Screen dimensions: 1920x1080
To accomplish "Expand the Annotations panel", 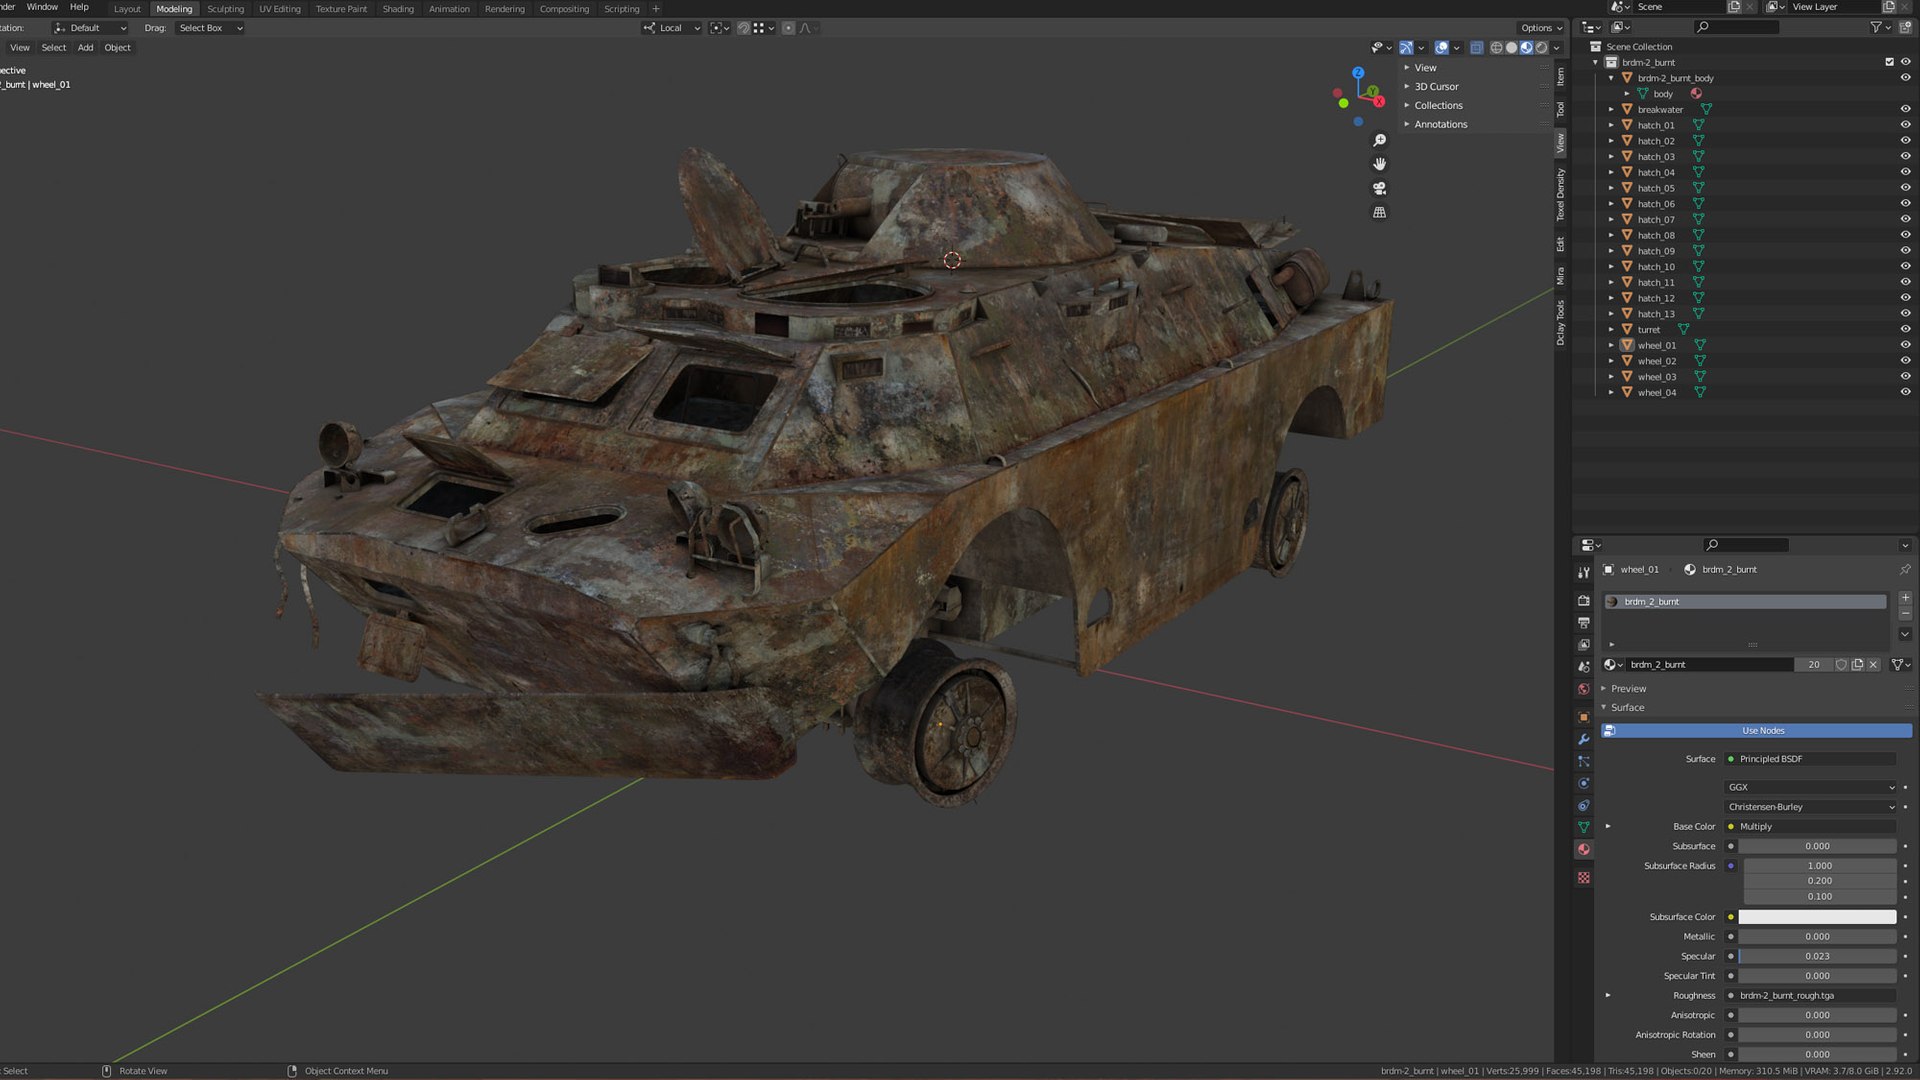I will coord(1440,125).
